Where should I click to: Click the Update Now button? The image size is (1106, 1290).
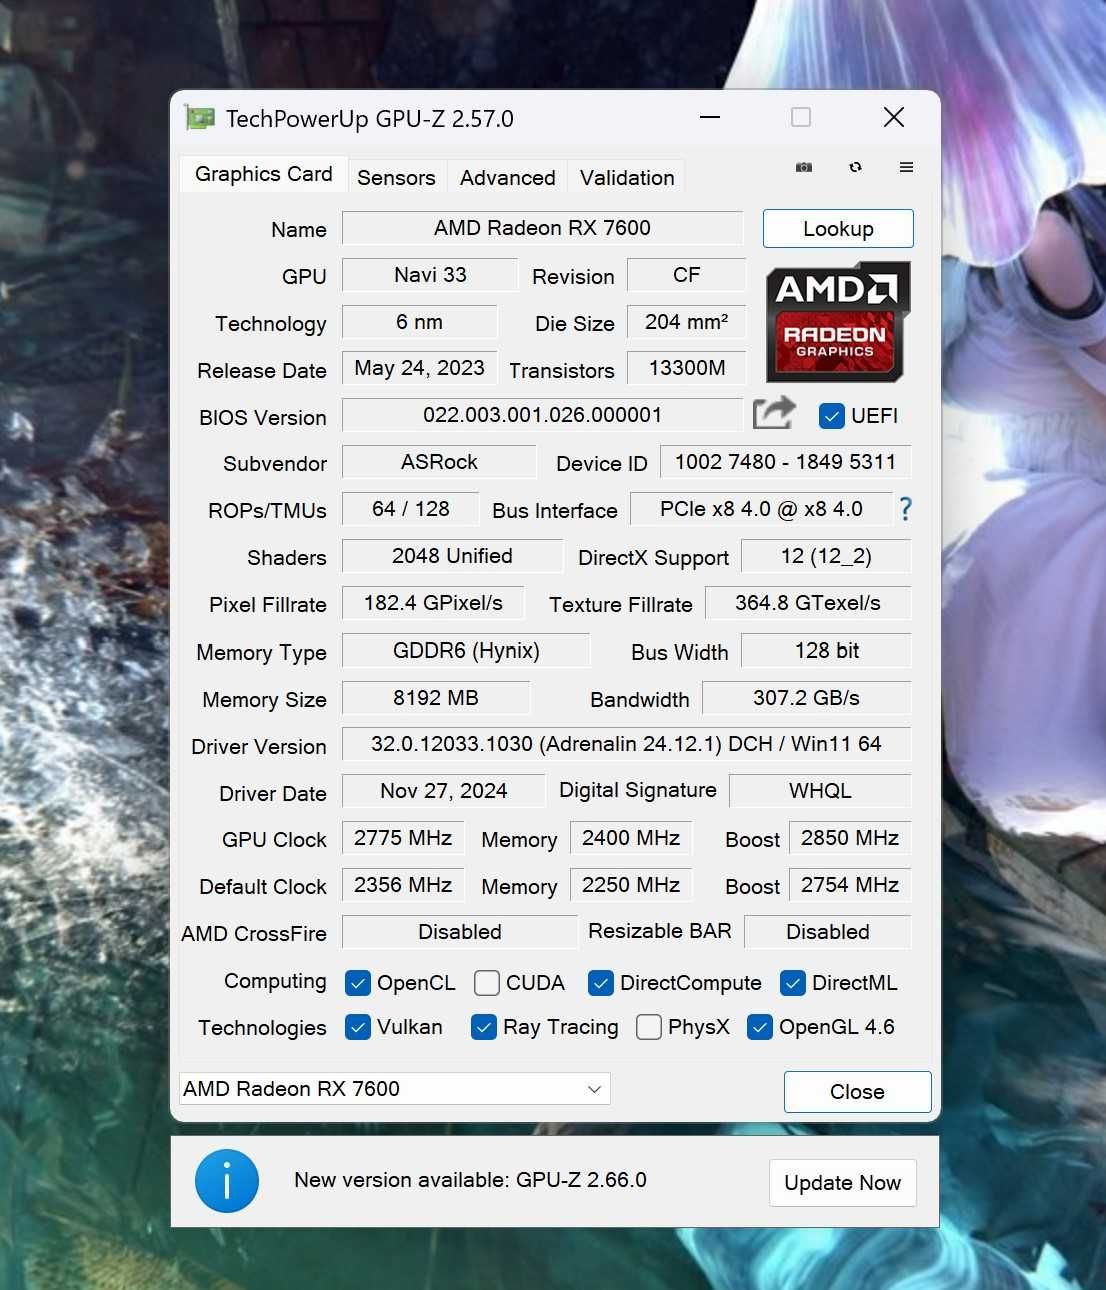843,1183
